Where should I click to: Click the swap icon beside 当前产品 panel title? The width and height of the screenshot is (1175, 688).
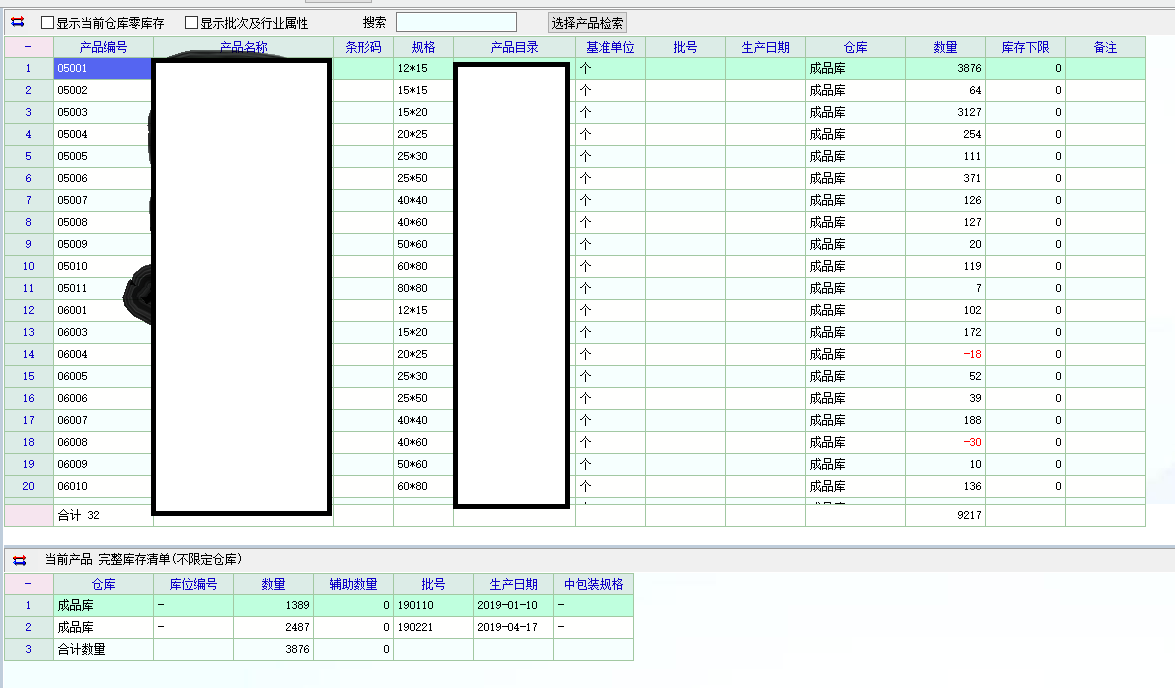[17, 560]
